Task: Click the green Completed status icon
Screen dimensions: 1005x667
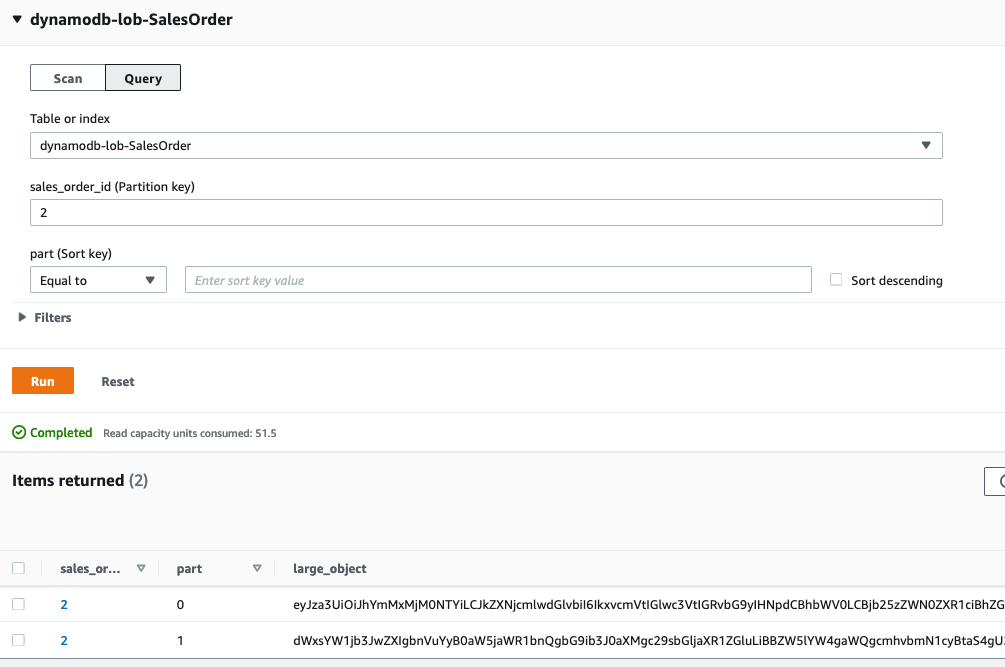Action: click(19, 432)
